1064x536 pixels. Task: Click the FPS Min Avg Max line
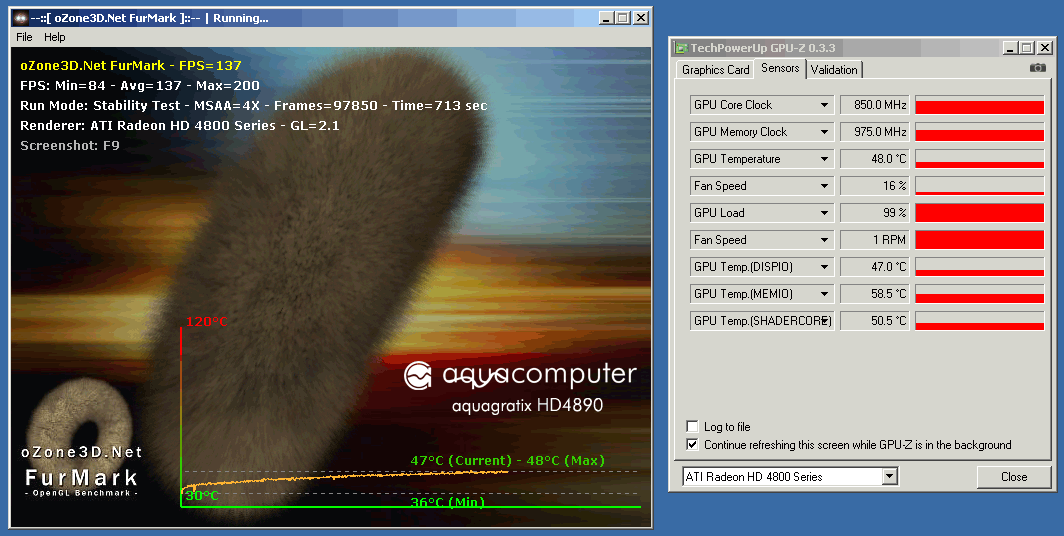click(x=140, y=85)
